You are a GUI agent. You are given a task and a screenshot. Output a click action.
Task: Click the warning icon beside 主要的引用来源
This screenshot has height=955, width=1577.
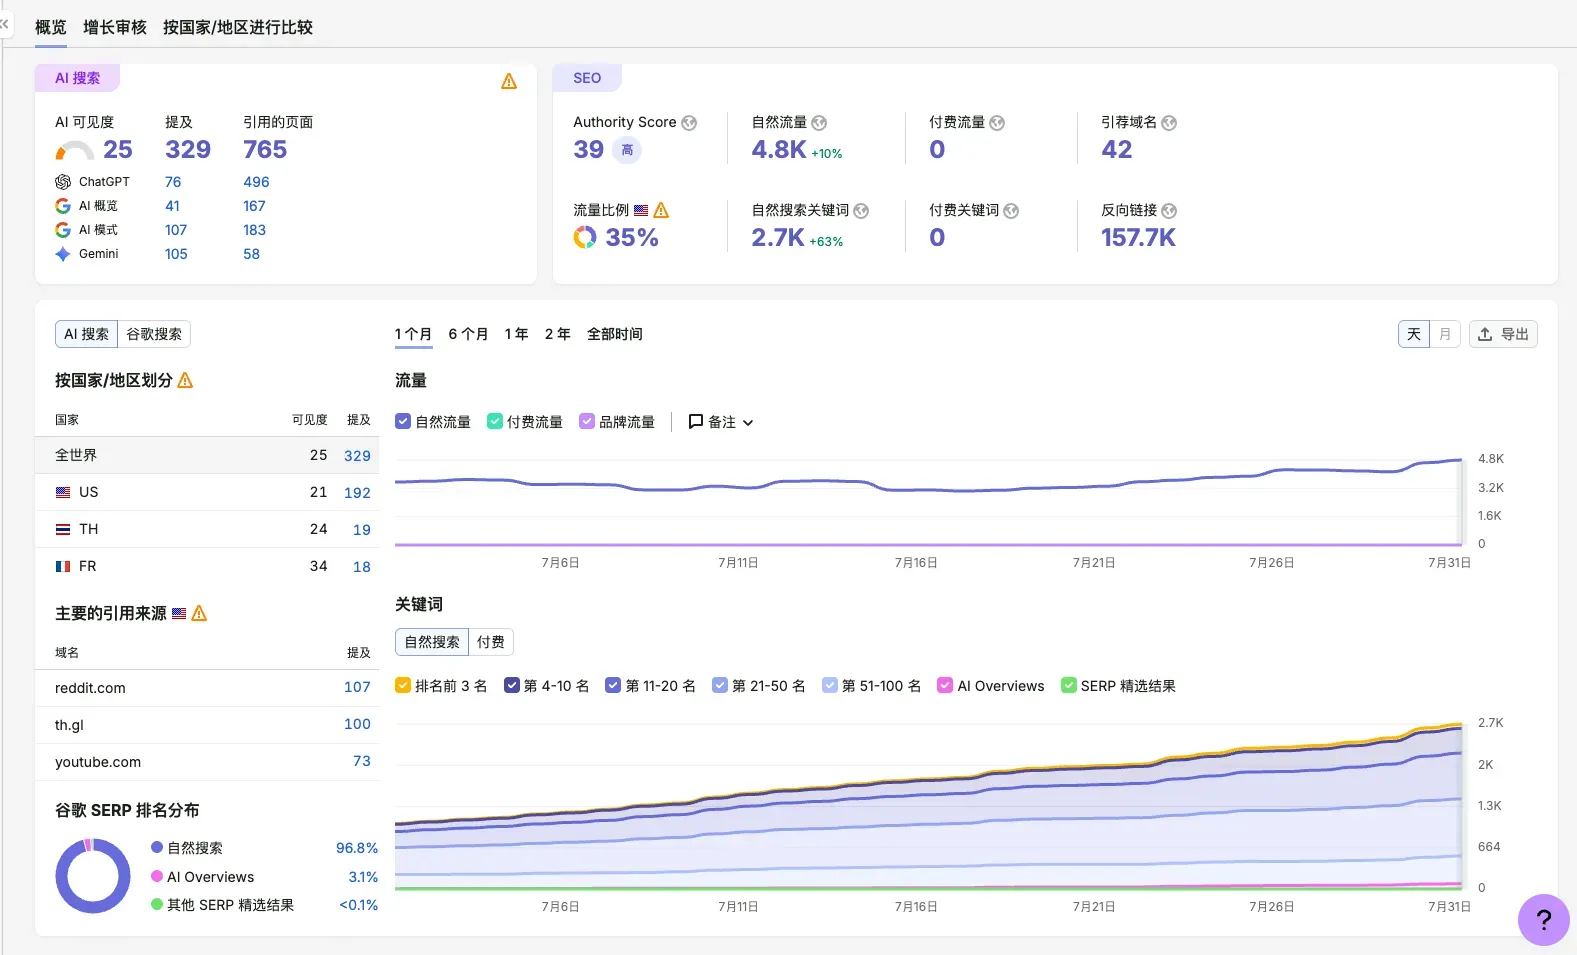[199, 613]
